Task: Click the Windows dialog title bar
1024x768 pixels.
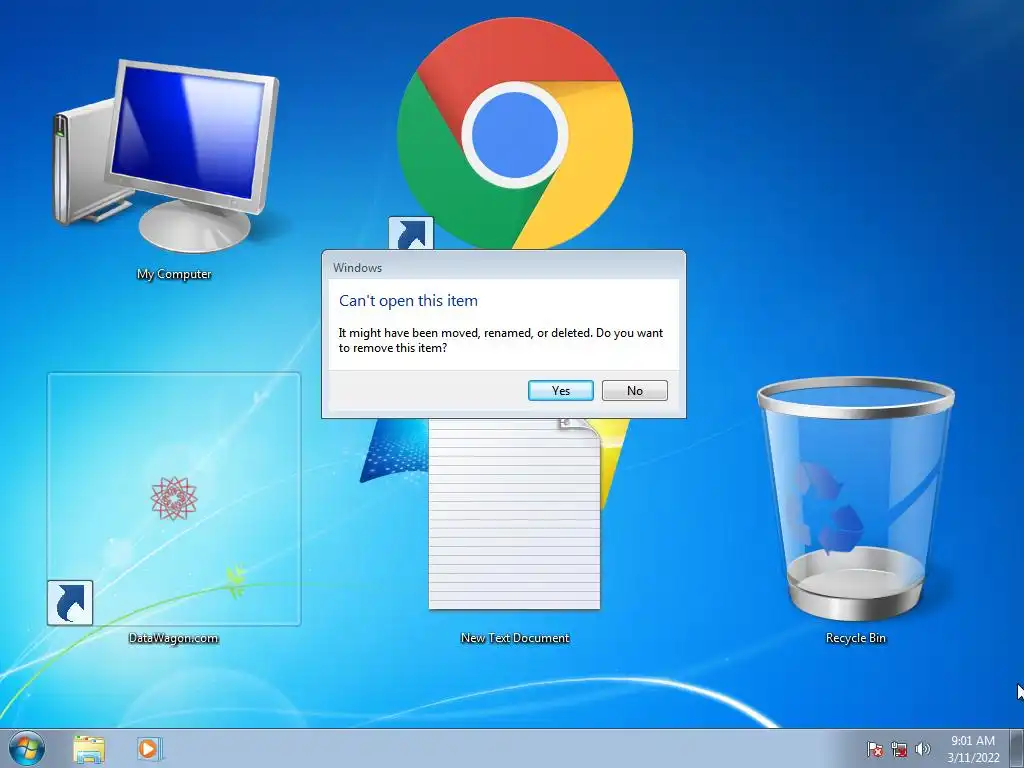Action: tap(504, 267)
